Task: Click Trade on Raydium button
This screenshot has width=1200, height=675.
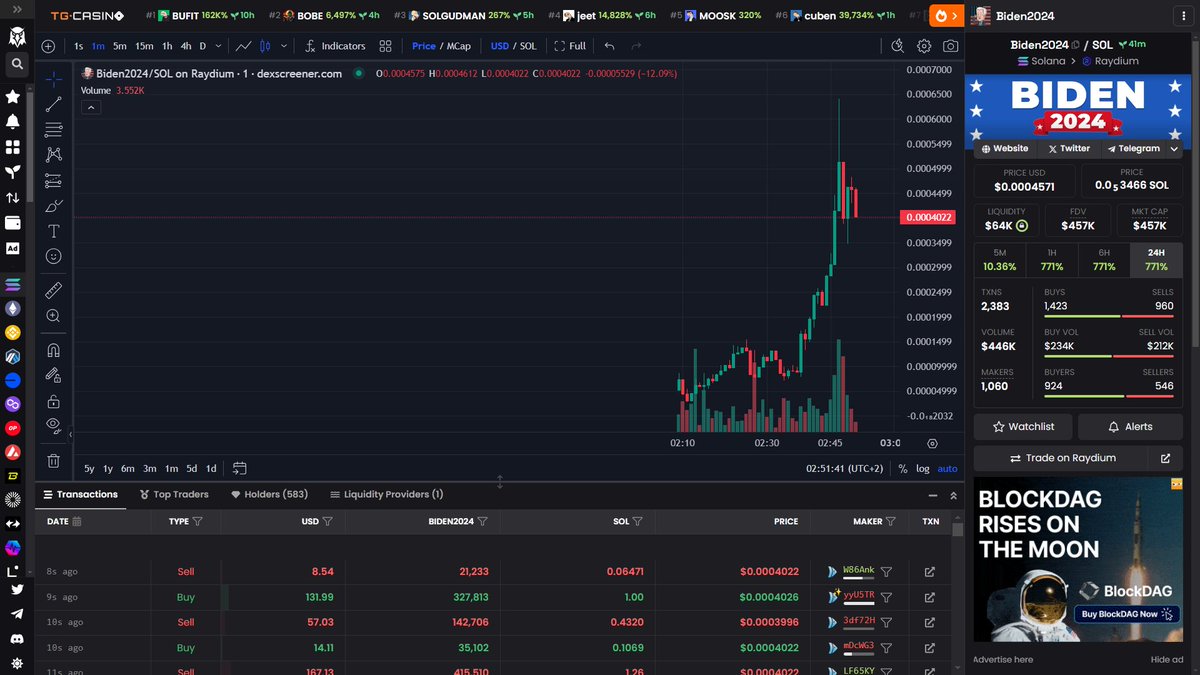Action: (1062, 458)
